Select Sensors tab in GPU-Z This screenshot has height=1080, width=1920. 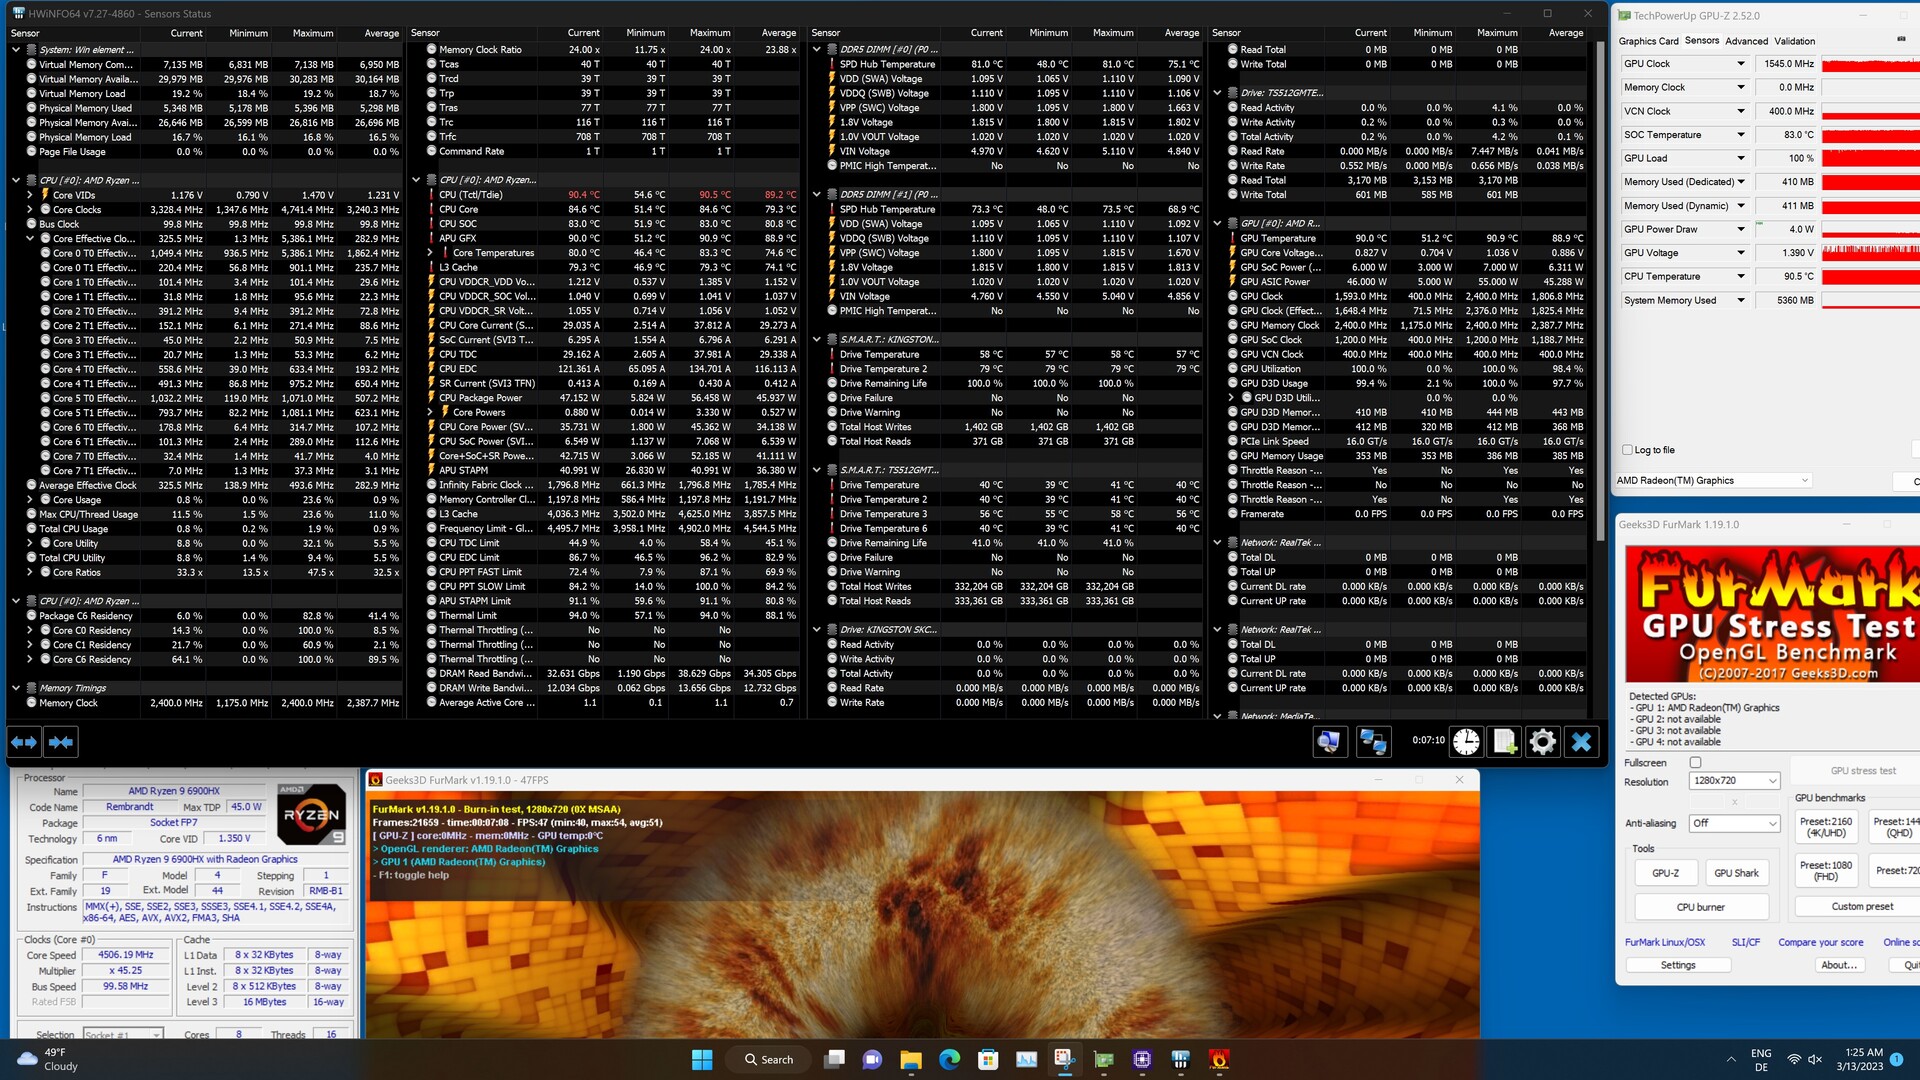pyautogui.click(x=1702, y=41)
